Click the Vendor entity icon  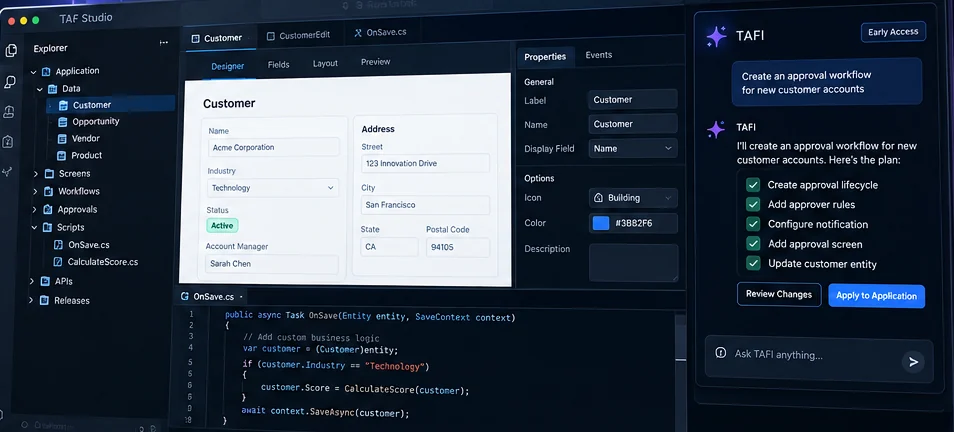point(61,139)
